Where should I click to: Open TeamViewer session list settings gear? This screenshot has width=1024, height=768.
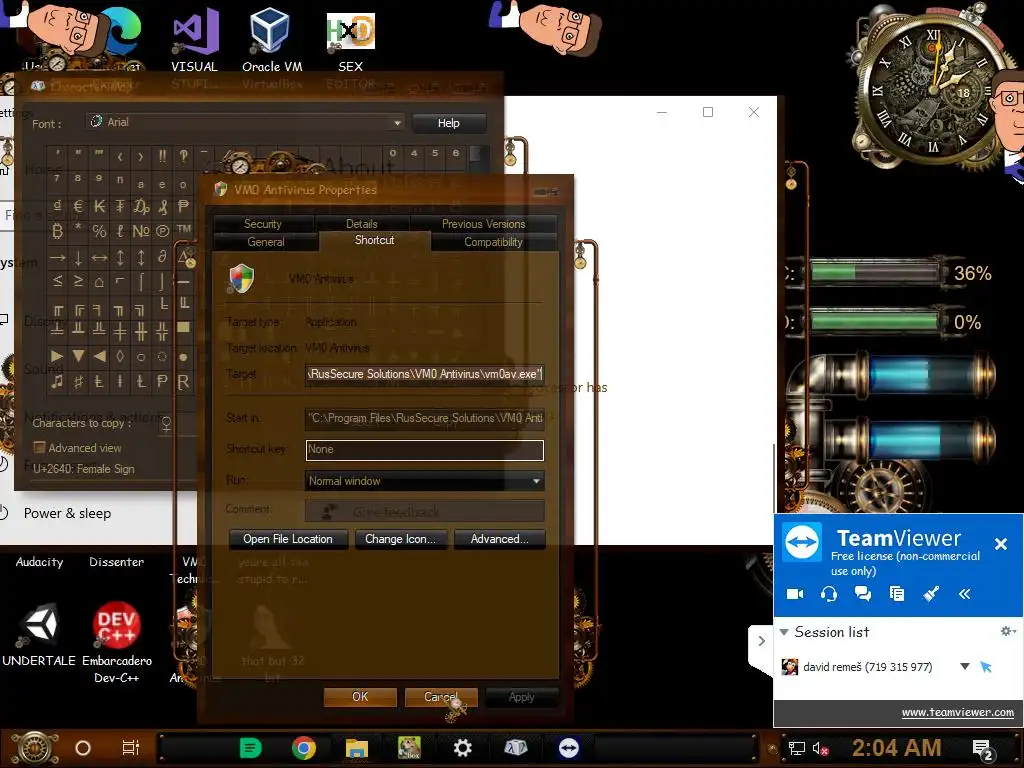pyautogui.click(x=1008, y=631)
